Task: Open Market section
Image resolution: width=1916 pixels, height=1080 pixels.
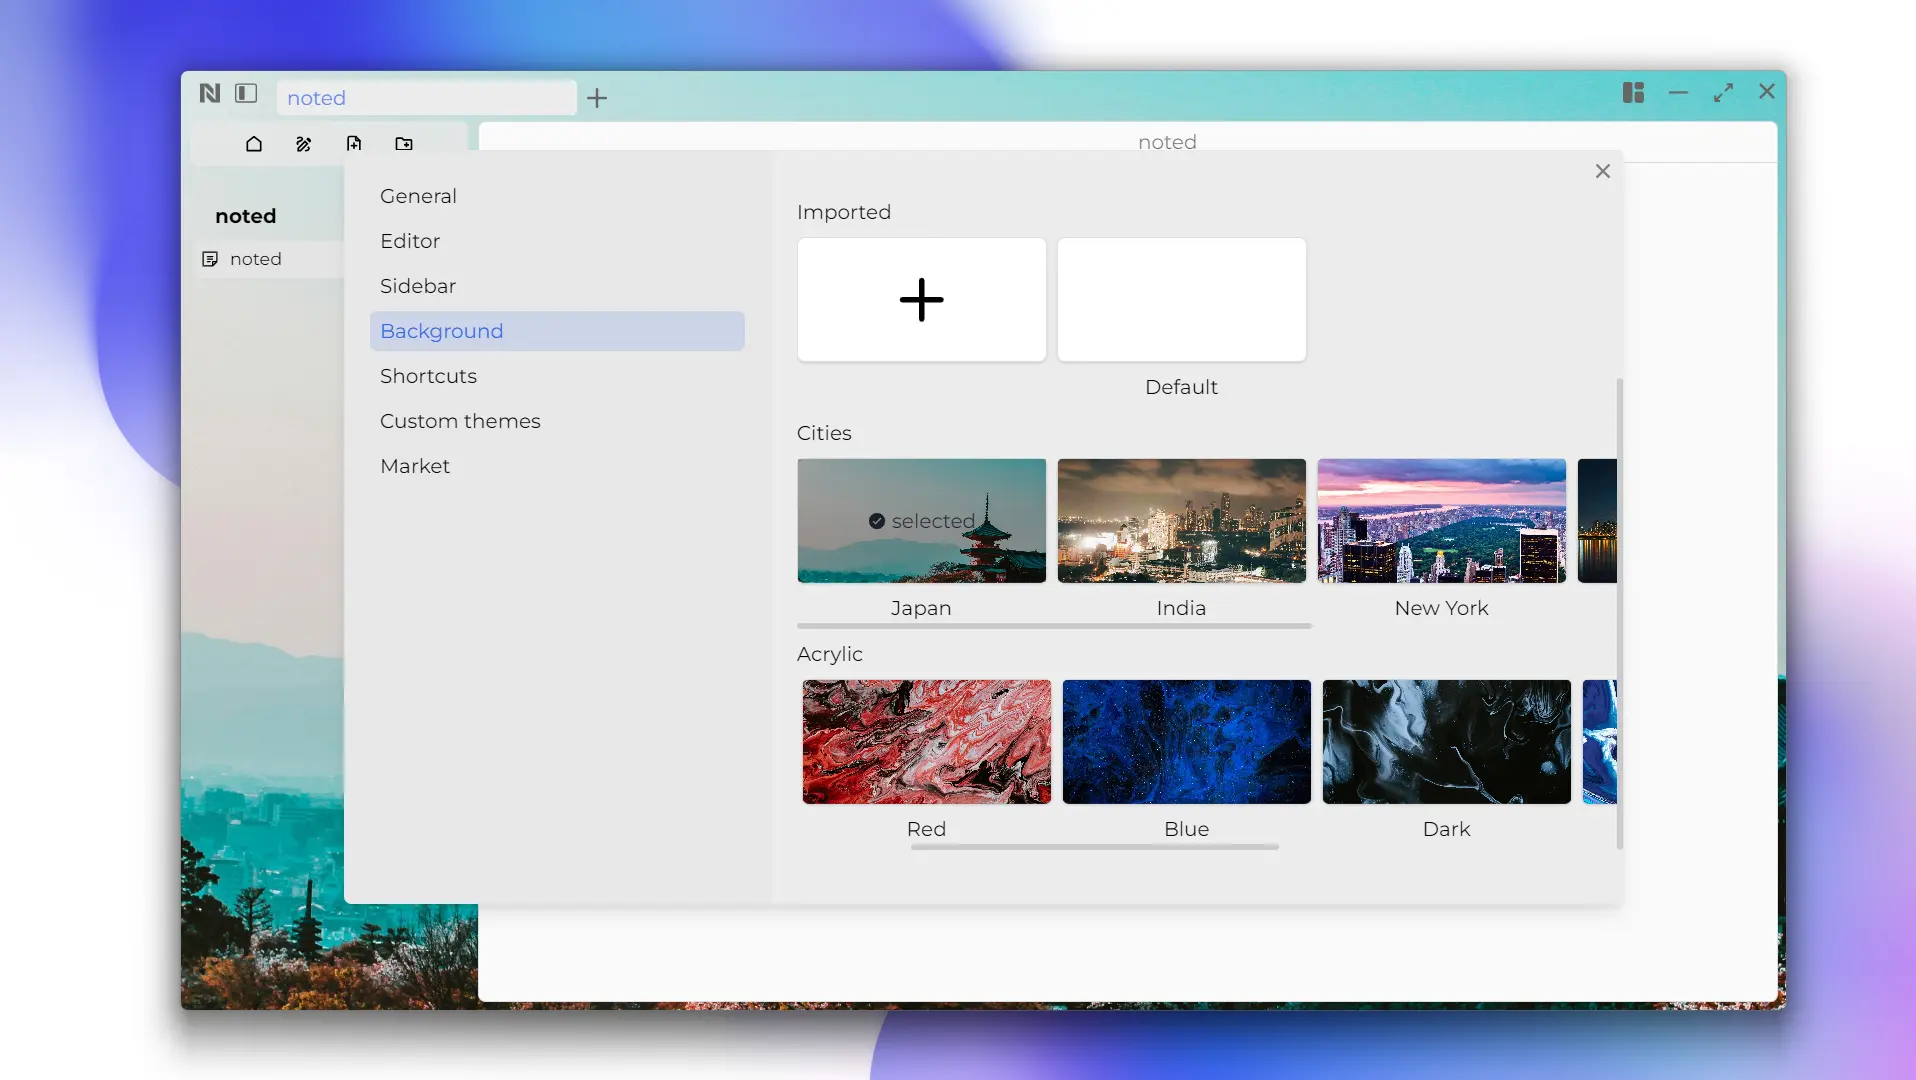Action: click(x=557, y=466)
